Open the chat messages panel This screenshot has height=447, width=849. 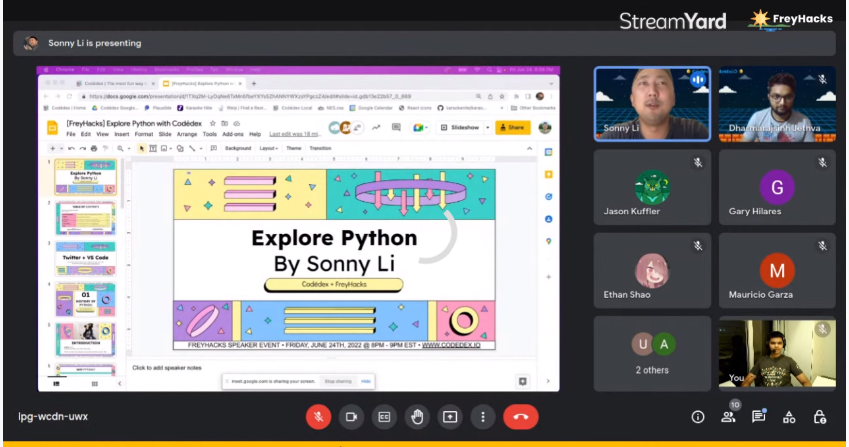point(759,417)
